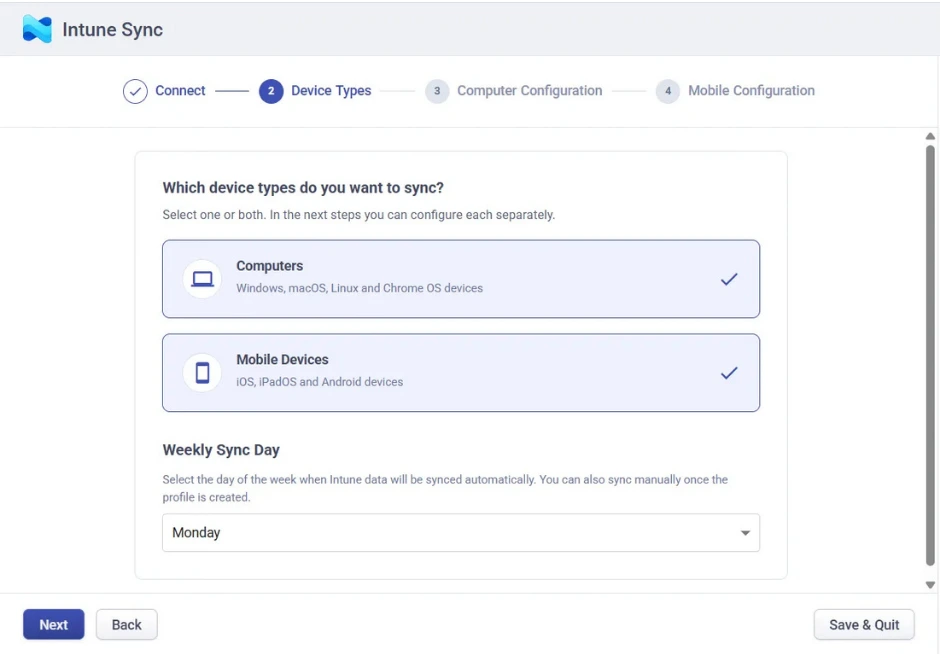Screen dimensions: 940x654
Task: Click the scrollbar down arrow
Action: pos(930,585)
